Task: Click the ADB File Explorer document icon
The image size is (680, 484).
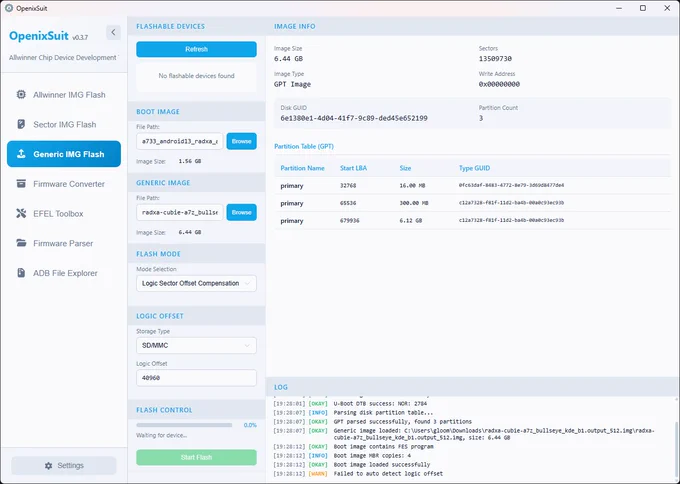Action: click(x=21, y=273)
